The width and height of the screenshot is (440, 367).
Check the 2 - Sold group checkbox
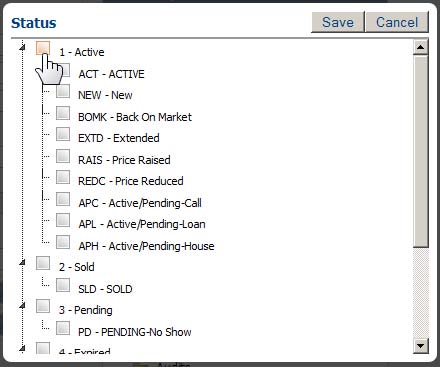(x=43, y=263)
